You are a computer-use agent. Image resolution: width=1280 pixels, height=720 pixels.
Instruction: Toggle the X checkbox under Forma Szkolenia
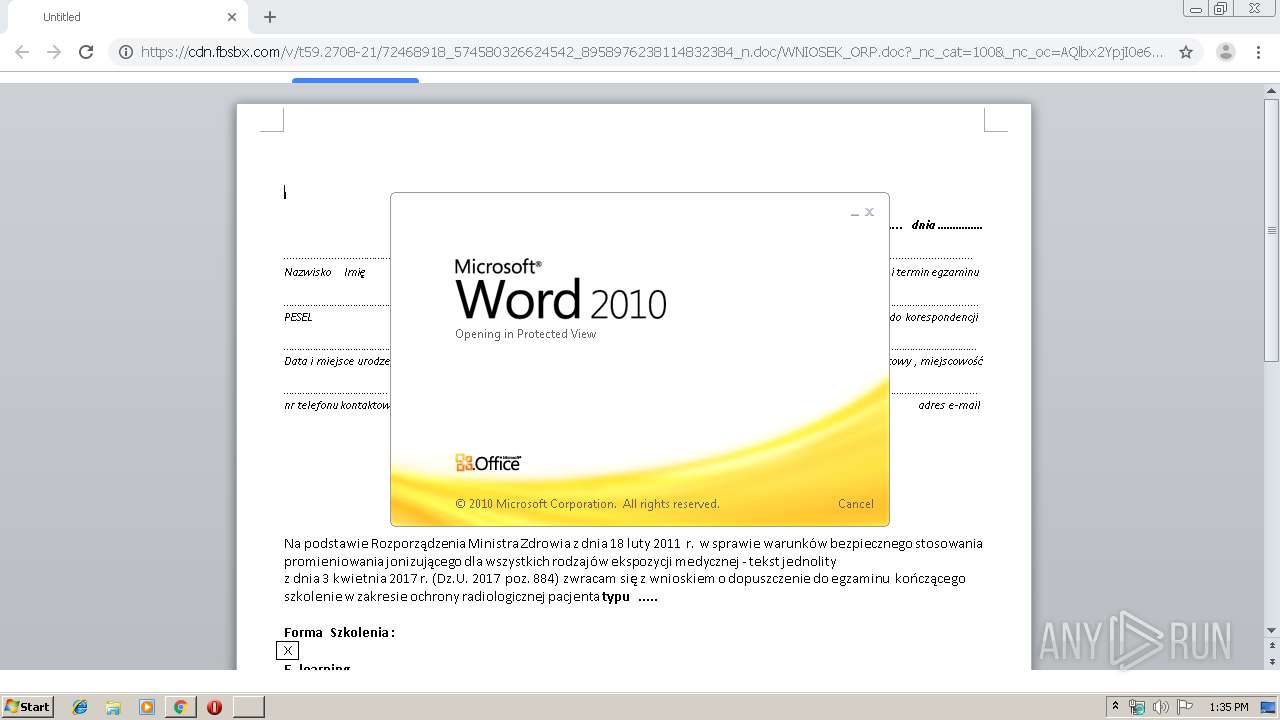point(287,651)
